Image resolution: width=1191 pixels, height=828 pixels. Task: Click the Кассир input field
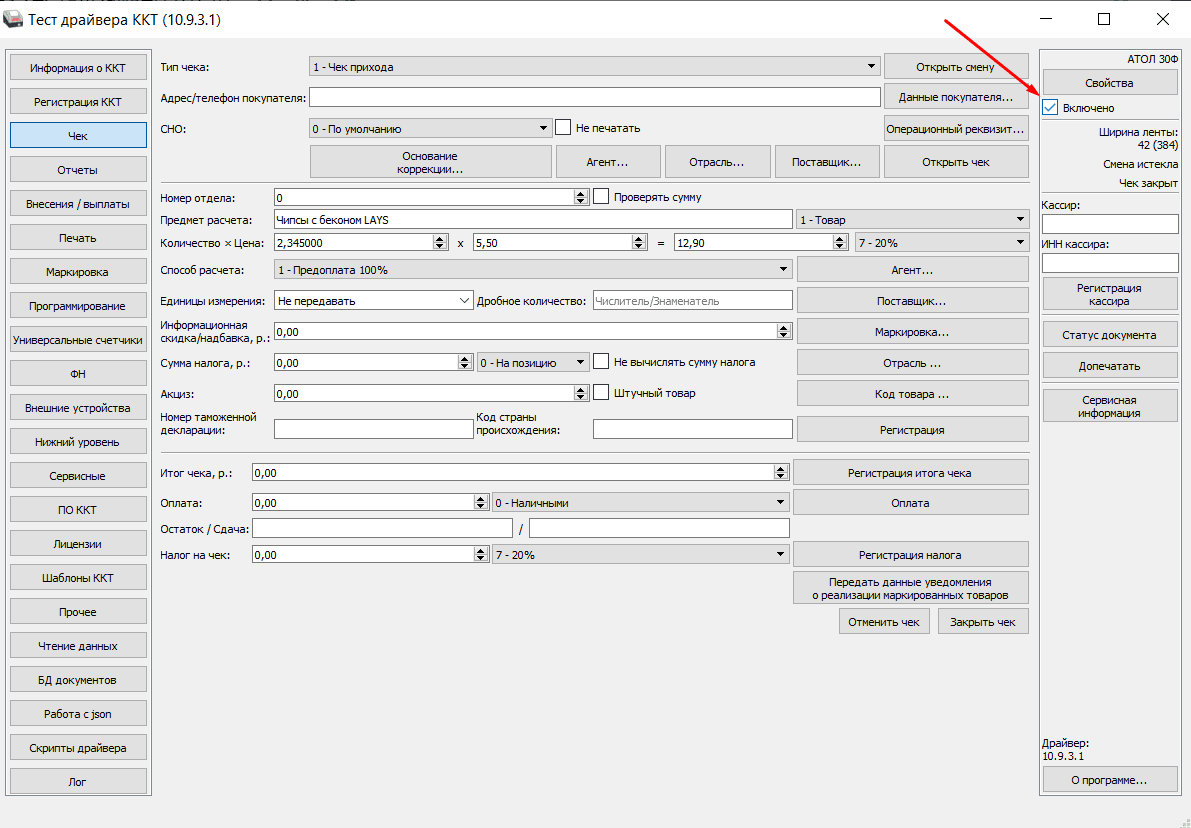pyautogui.click(x=1109, y=224)
